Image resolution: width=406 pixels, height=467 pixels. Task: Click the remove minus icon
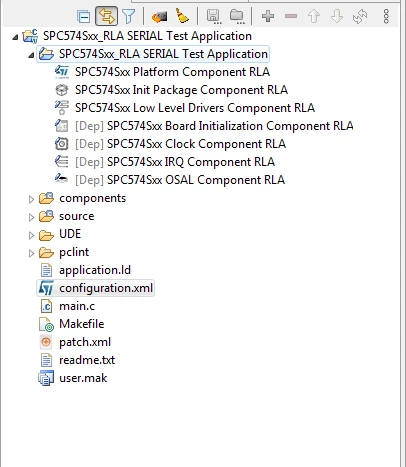[291, 16]
